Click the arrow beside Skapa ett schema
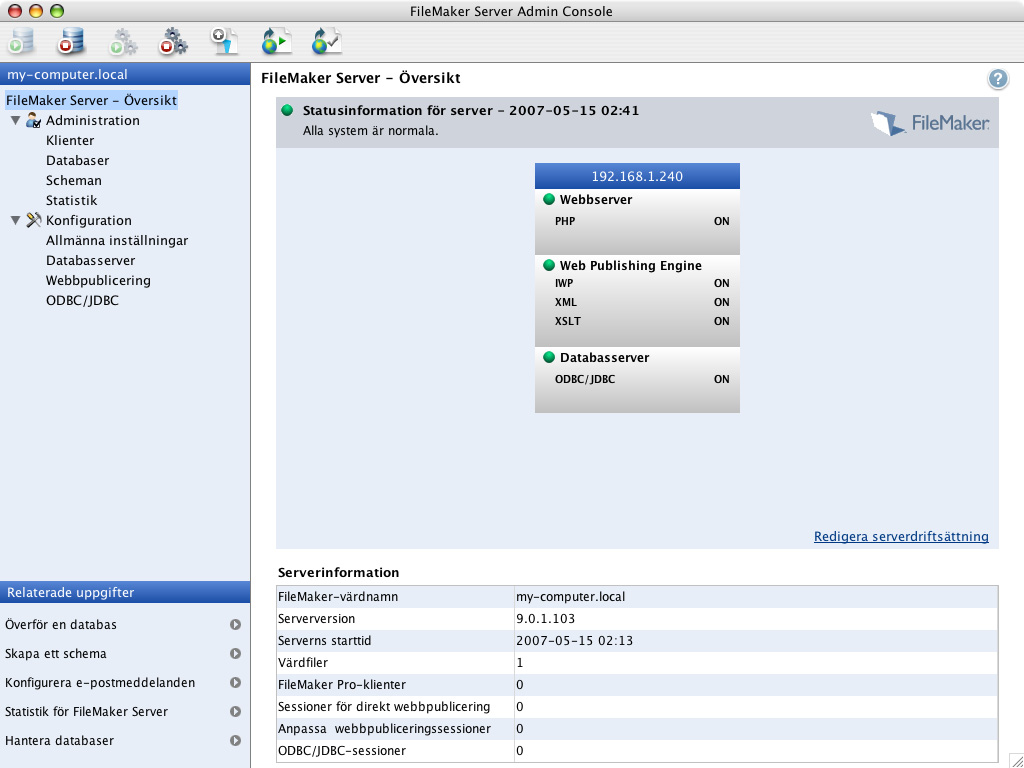1024x768 pixels. [x=235, y=654]
